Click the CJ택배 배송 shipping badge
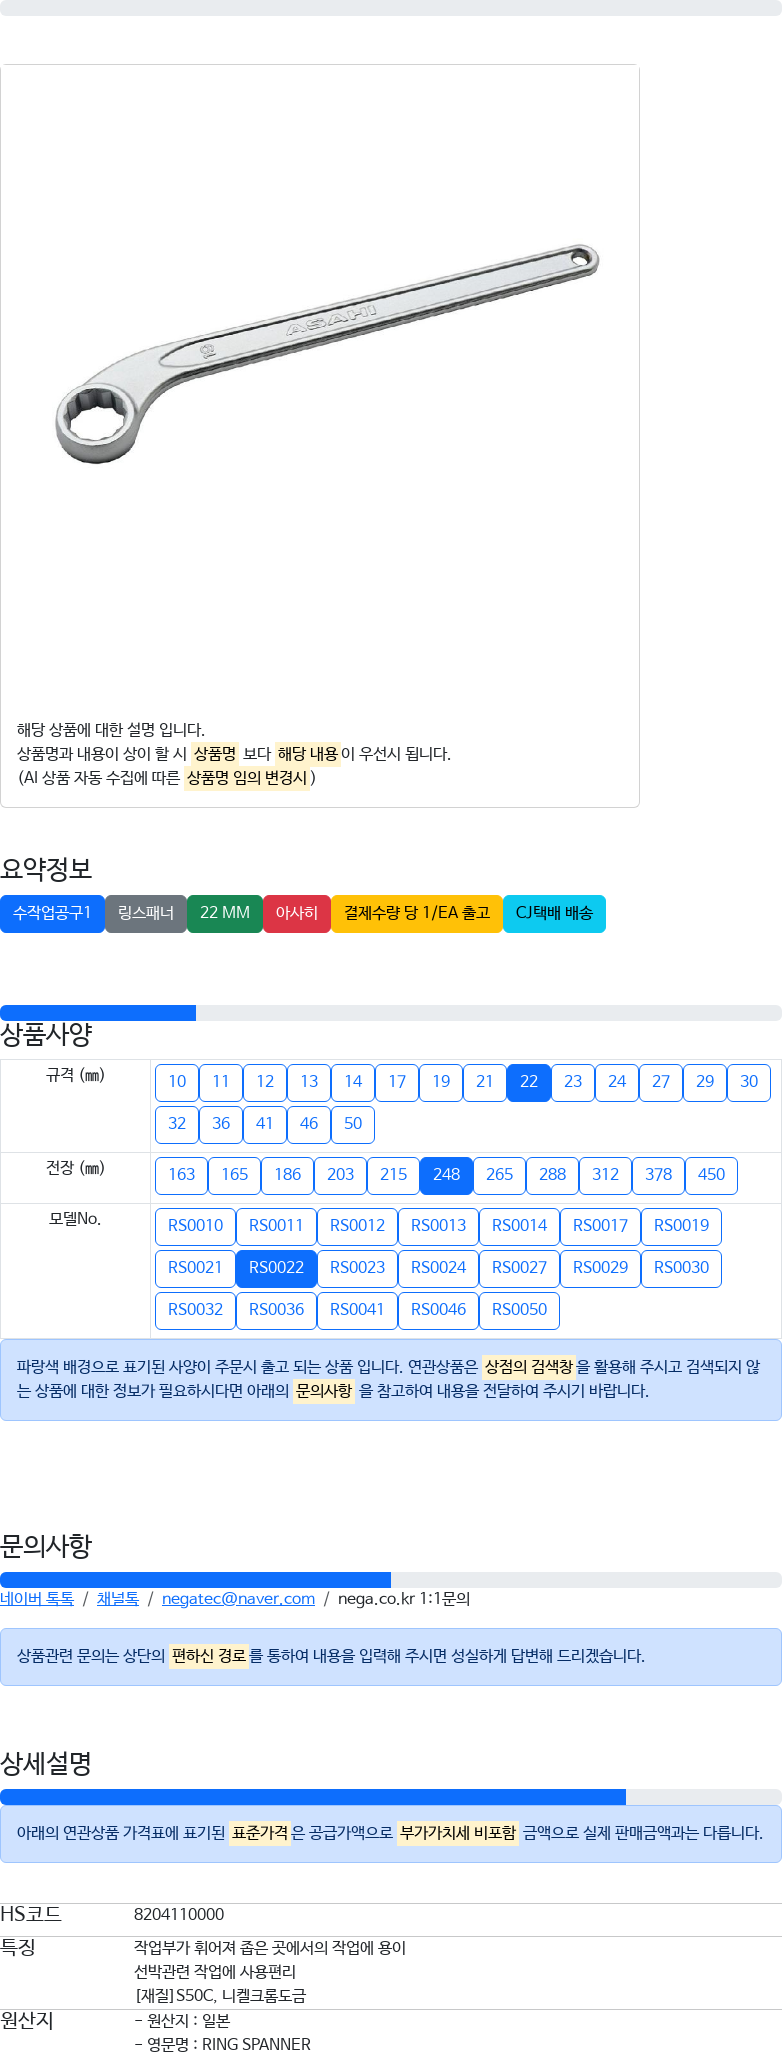 point(554,913)
